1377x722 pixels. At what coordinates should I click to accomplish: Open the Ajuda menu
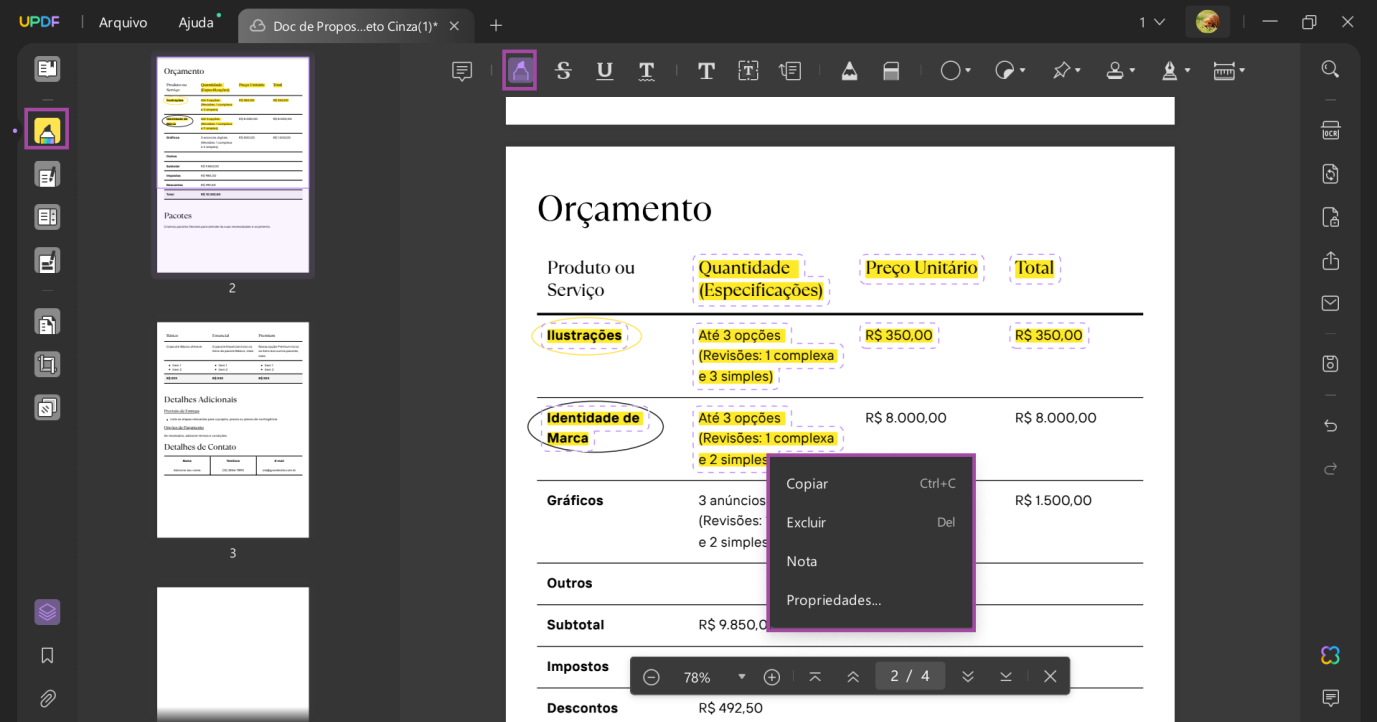[x=196, y=22]
